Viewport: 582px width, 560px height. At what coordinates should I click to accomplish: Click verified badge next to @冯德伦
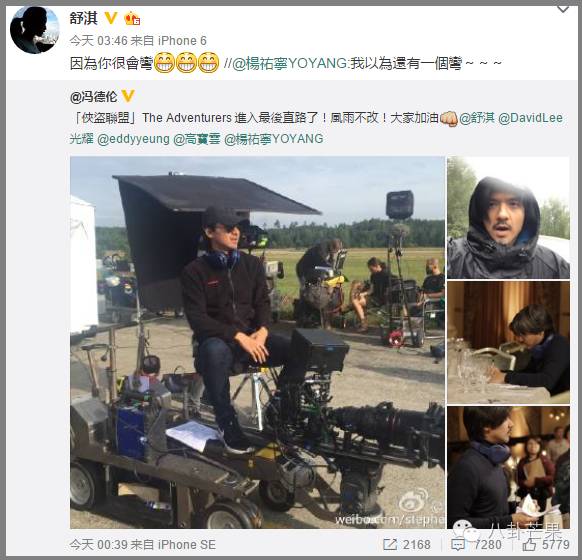pos(128,96)
